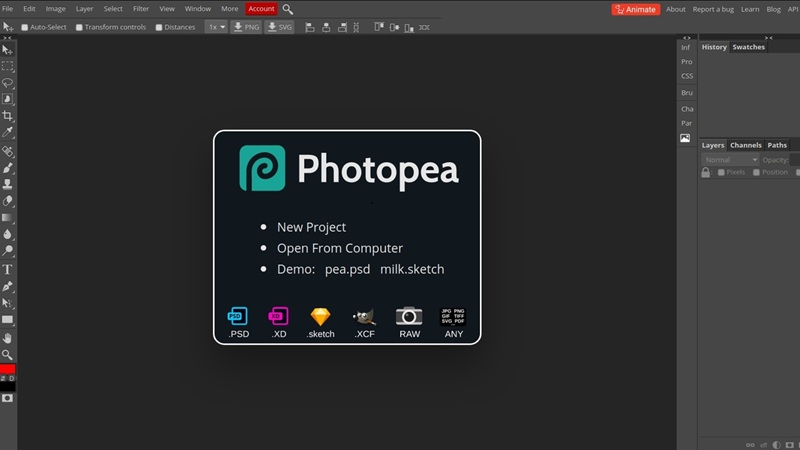Click the image icon in the collapsed side panel
The height and width of the screenshot is (450, 800).
tap(685, 138)
